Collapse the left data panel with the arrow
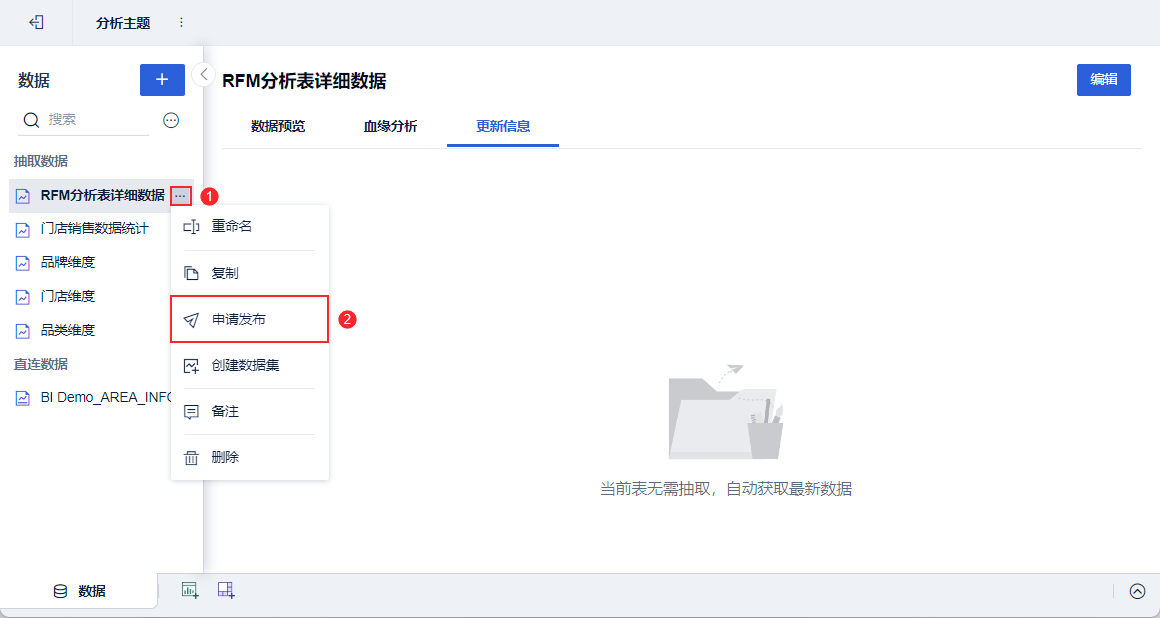The height and width of the screenshot is (618, 1160). coord(204,74)
